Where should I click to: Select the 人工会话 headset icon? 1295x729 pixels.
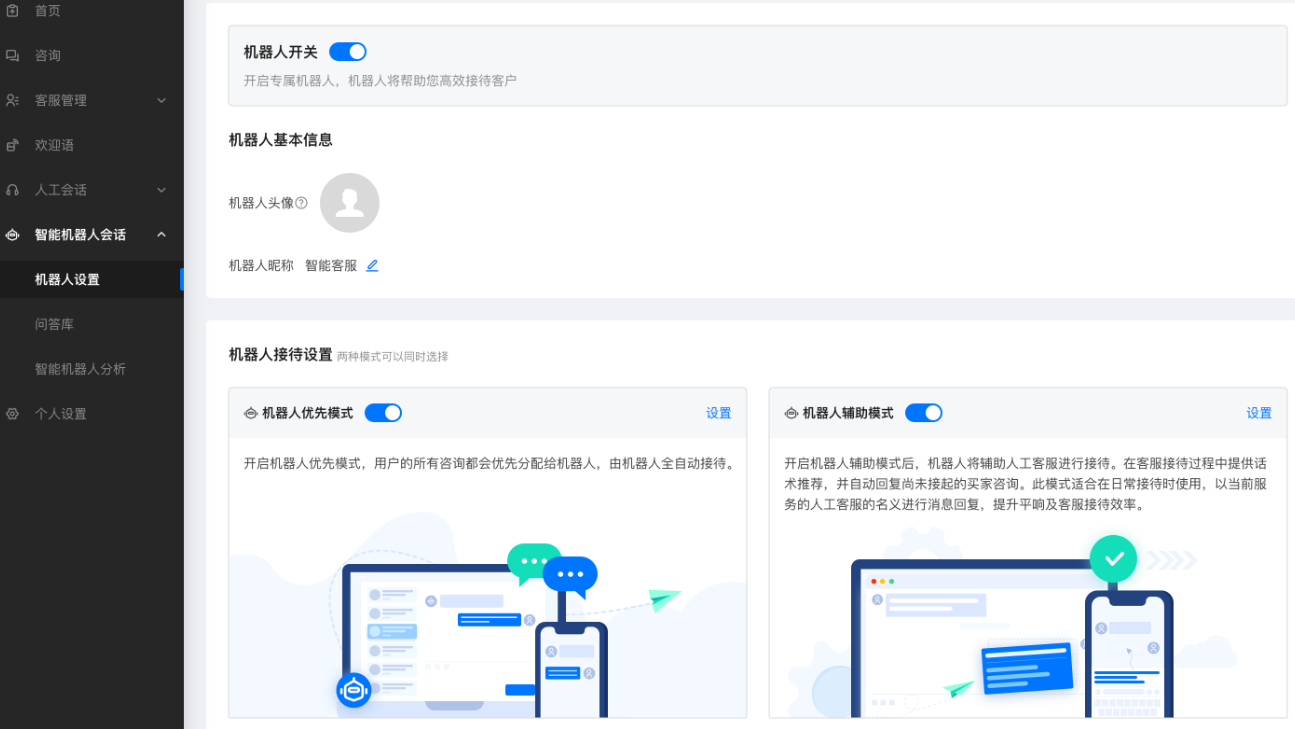pos(14,189)
